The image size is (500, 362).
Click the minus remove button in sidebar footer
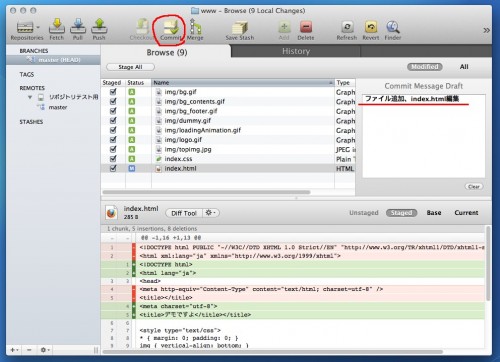tap(29, 350)
